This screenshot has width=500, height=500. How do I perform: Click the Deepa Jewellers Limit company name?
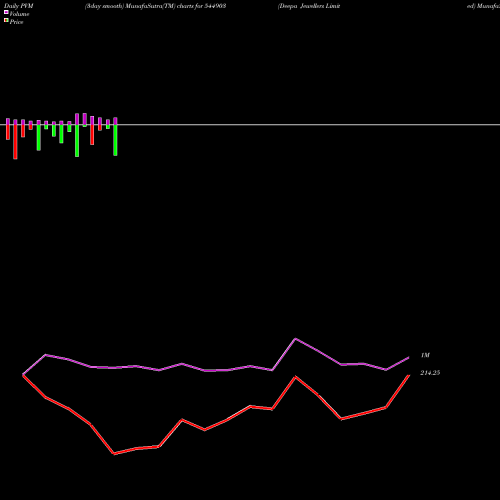[309, 6]
